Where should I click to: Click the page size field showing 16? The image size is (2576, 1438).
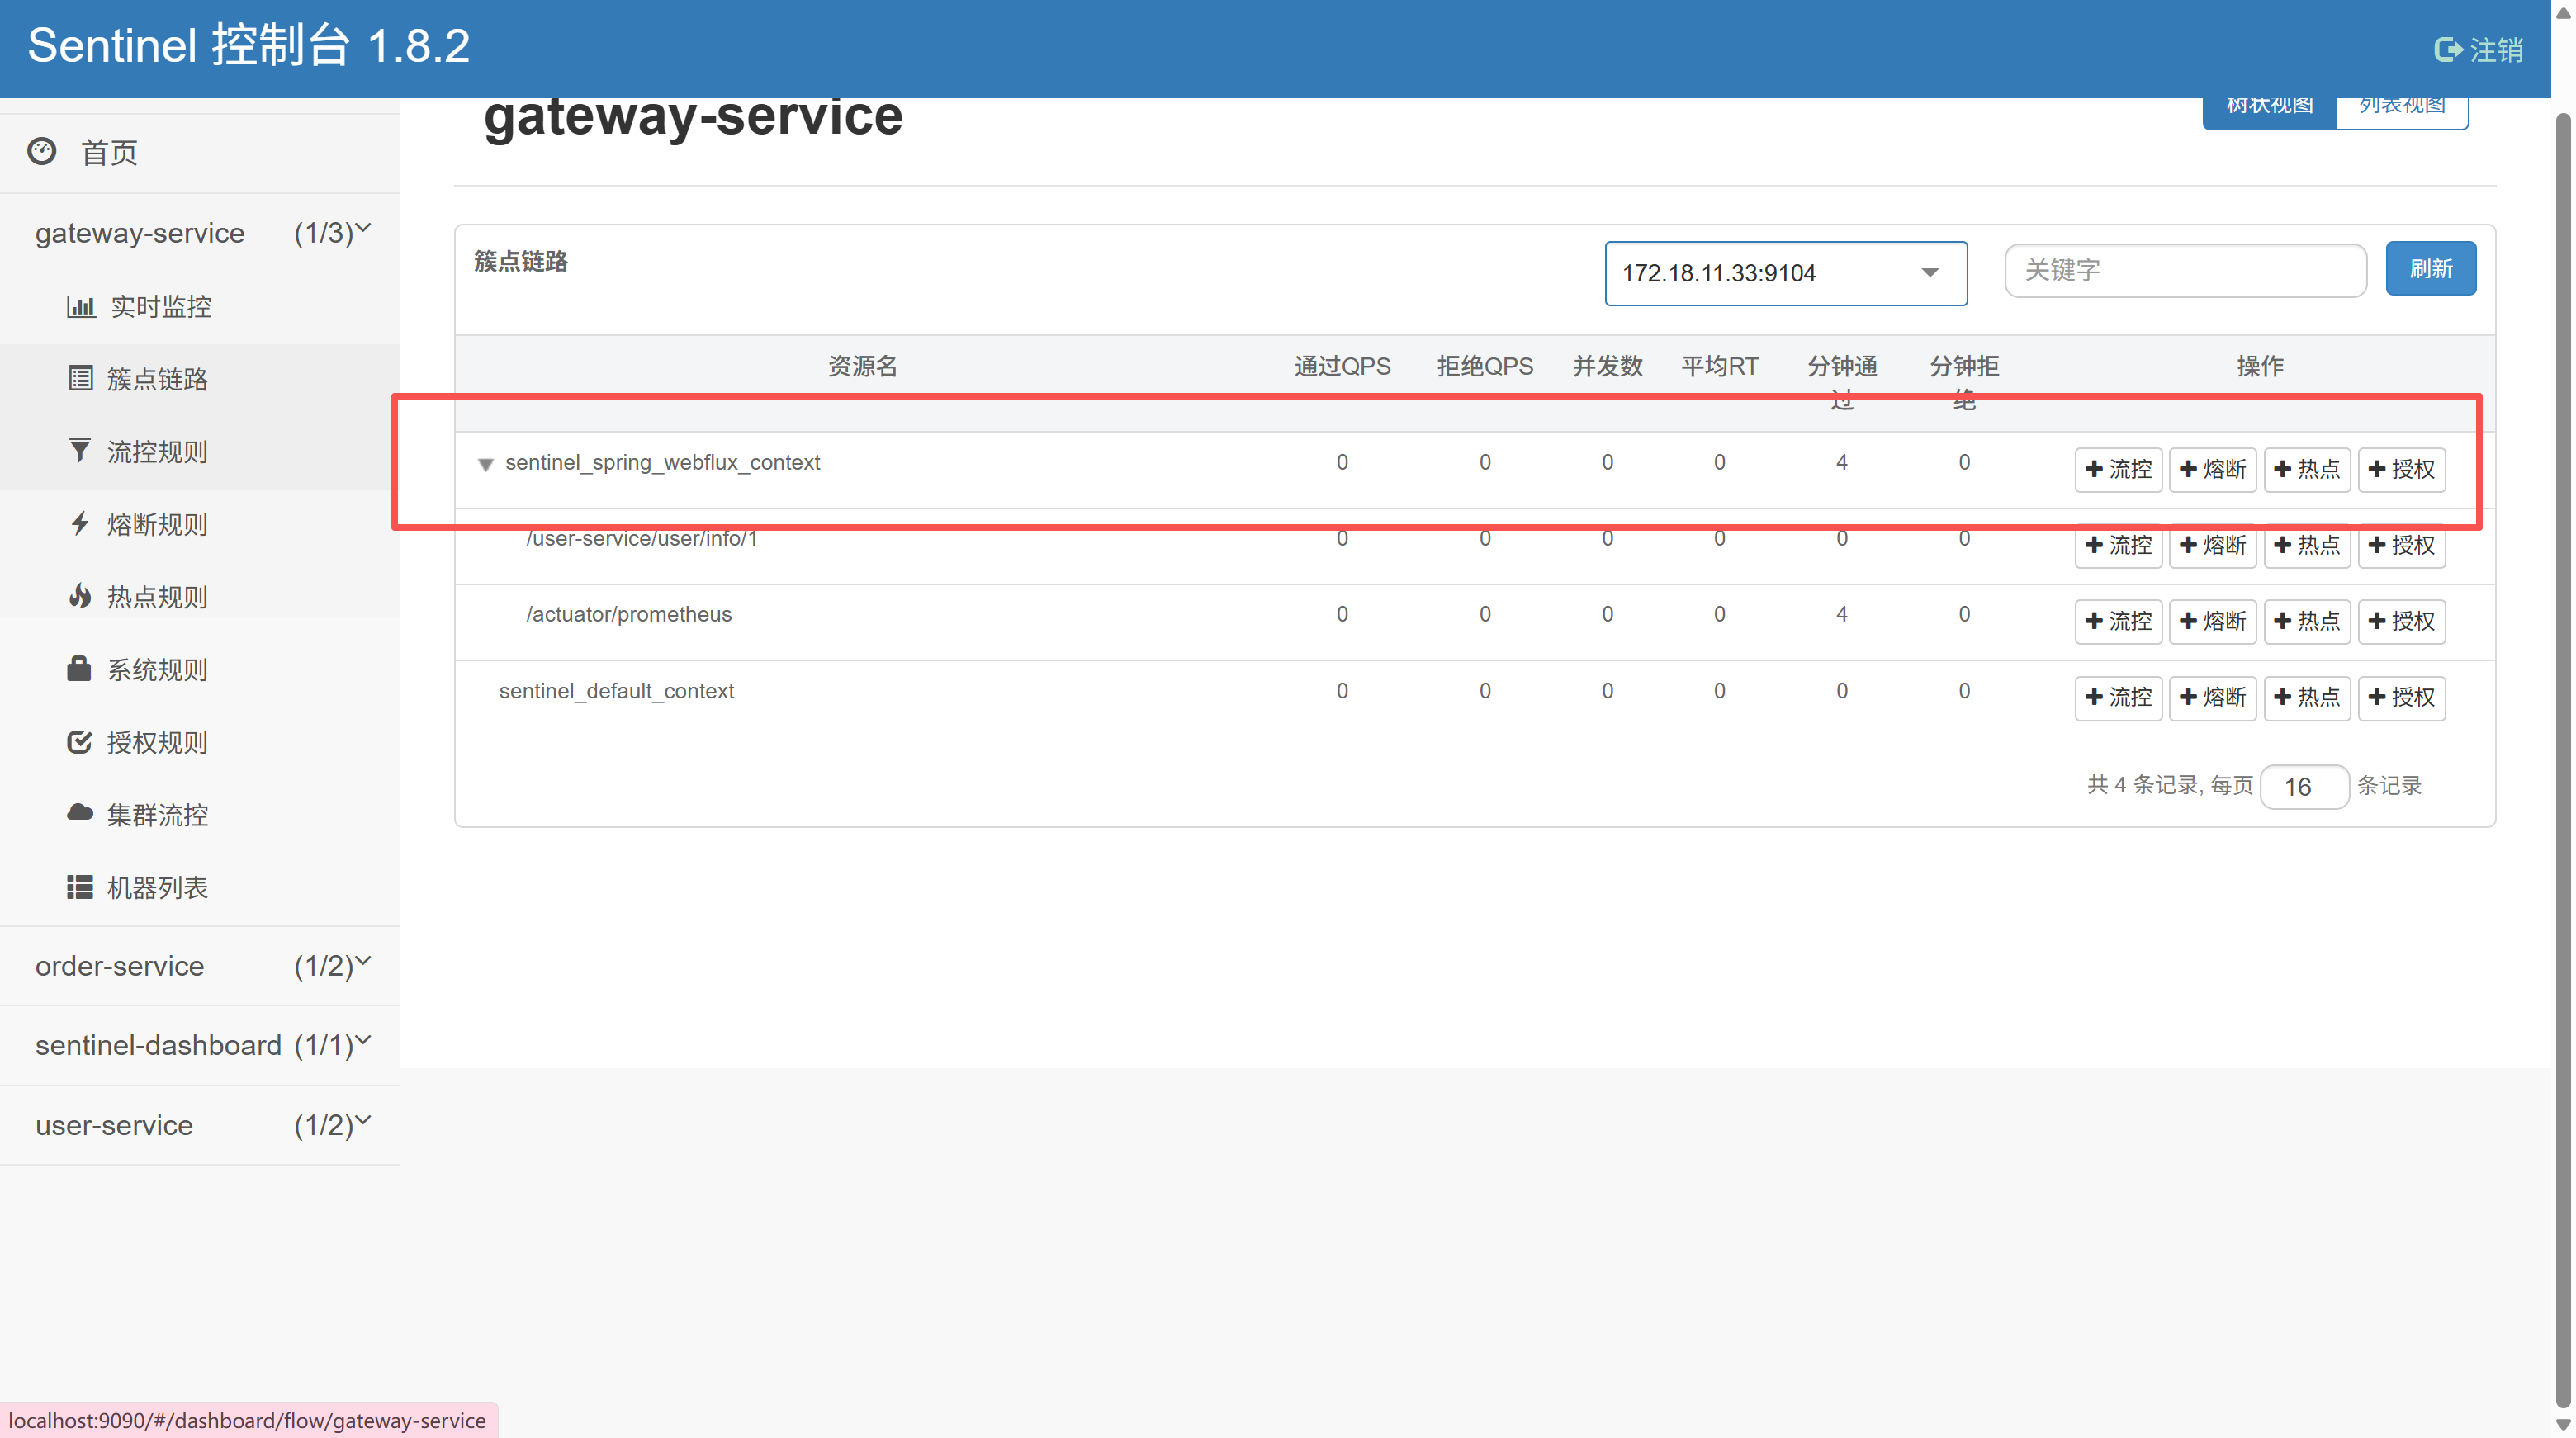pyautogui.click(x=2304, y=787)
